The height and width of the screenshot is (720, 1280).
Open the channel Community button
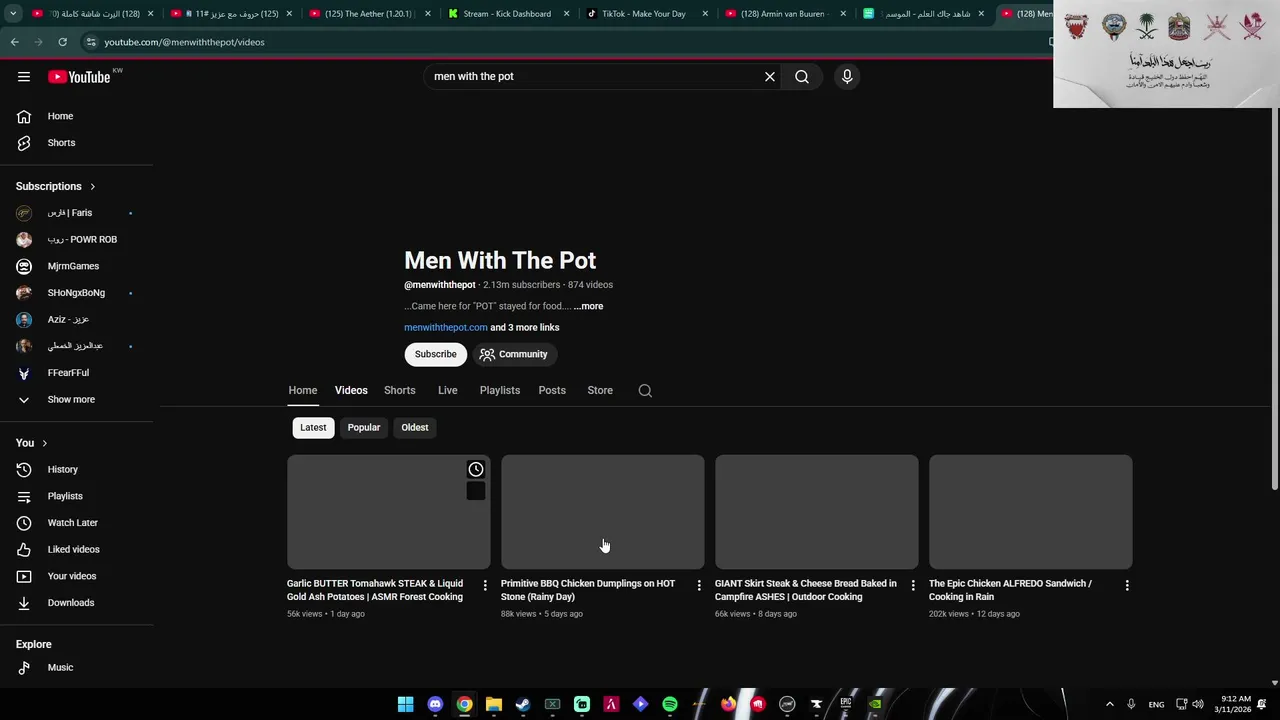[x=513, y=354]
